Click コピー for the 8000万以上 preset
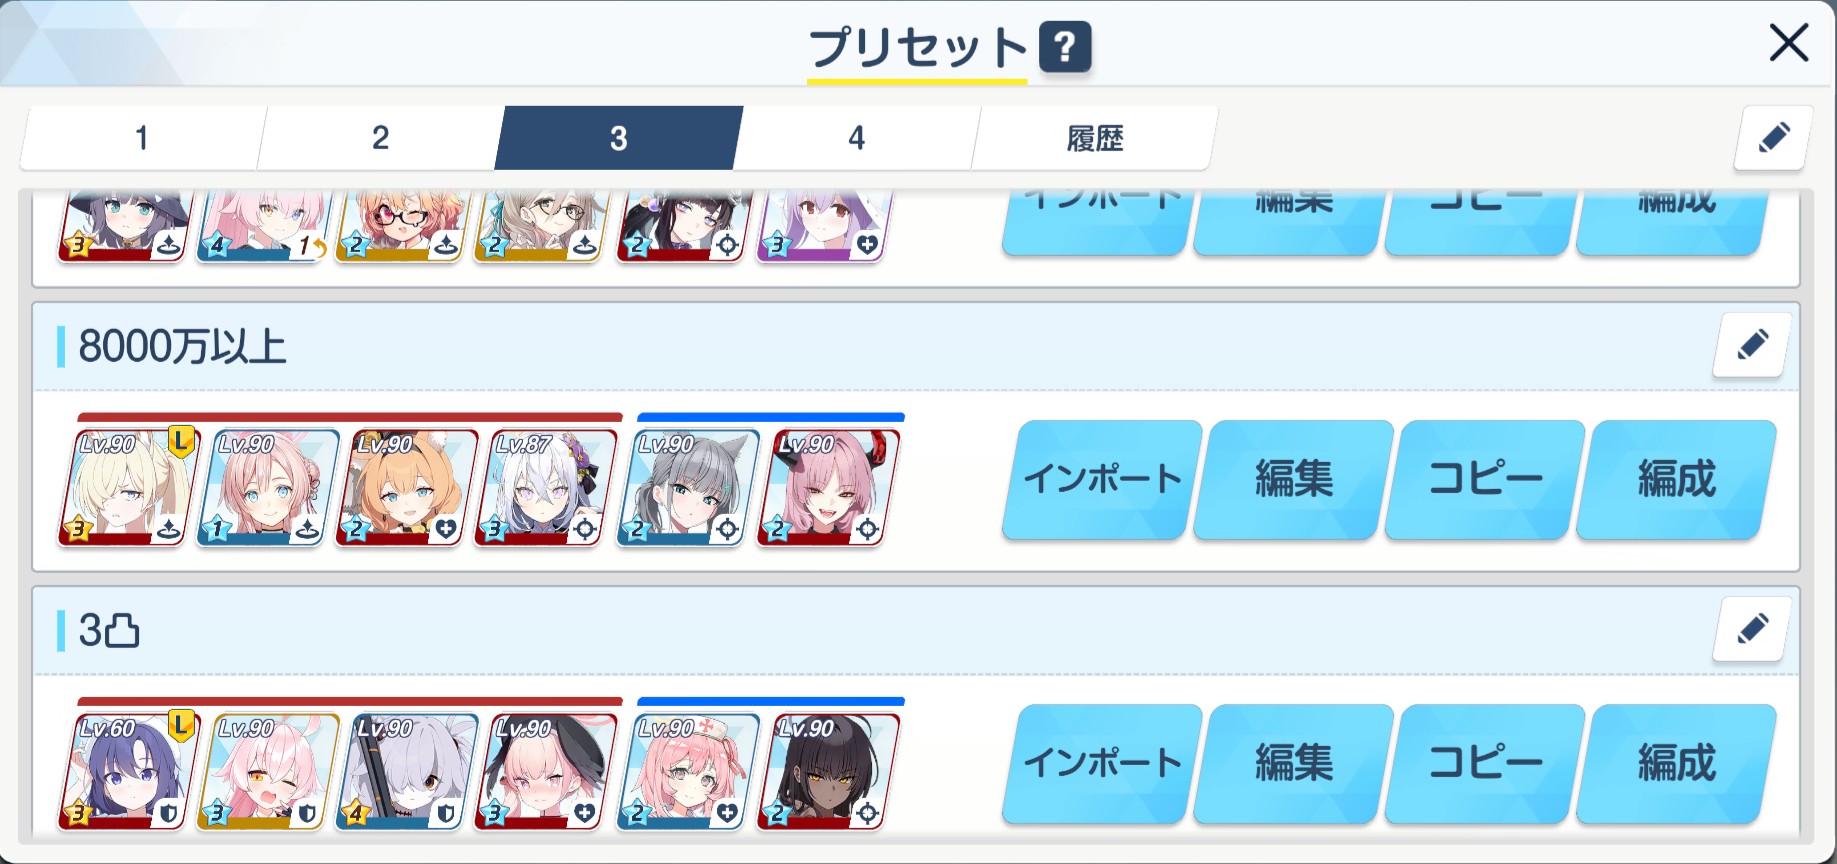Image resolution: width=1837 pixels, height=864 pixels. 1485,479
